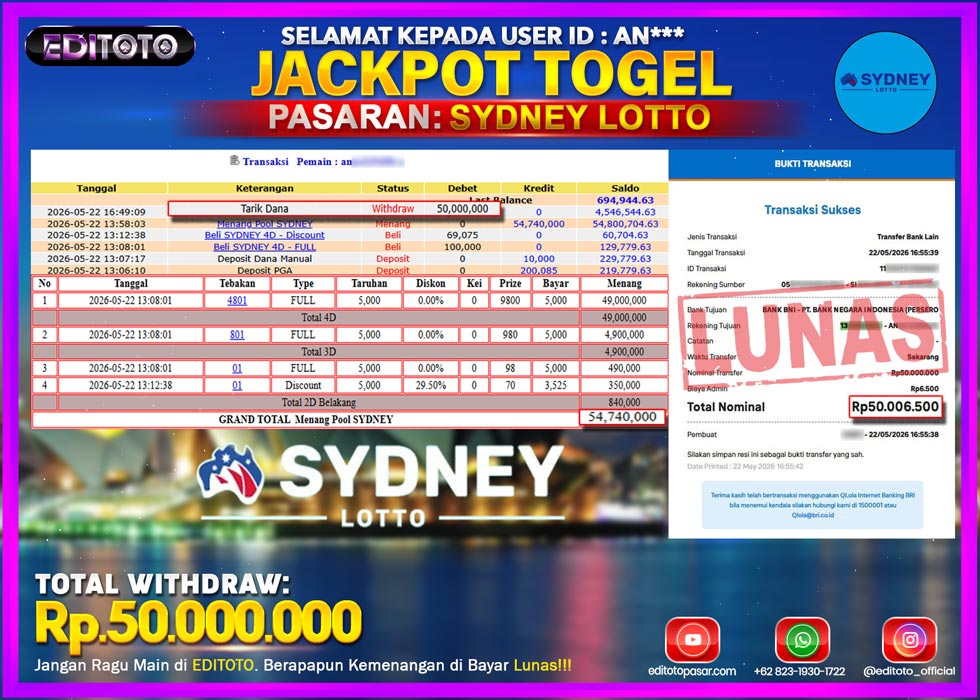This screenshot has height=700, width=980.
Task: Click the Tarik Dana entry
Action: coord(264,209)
